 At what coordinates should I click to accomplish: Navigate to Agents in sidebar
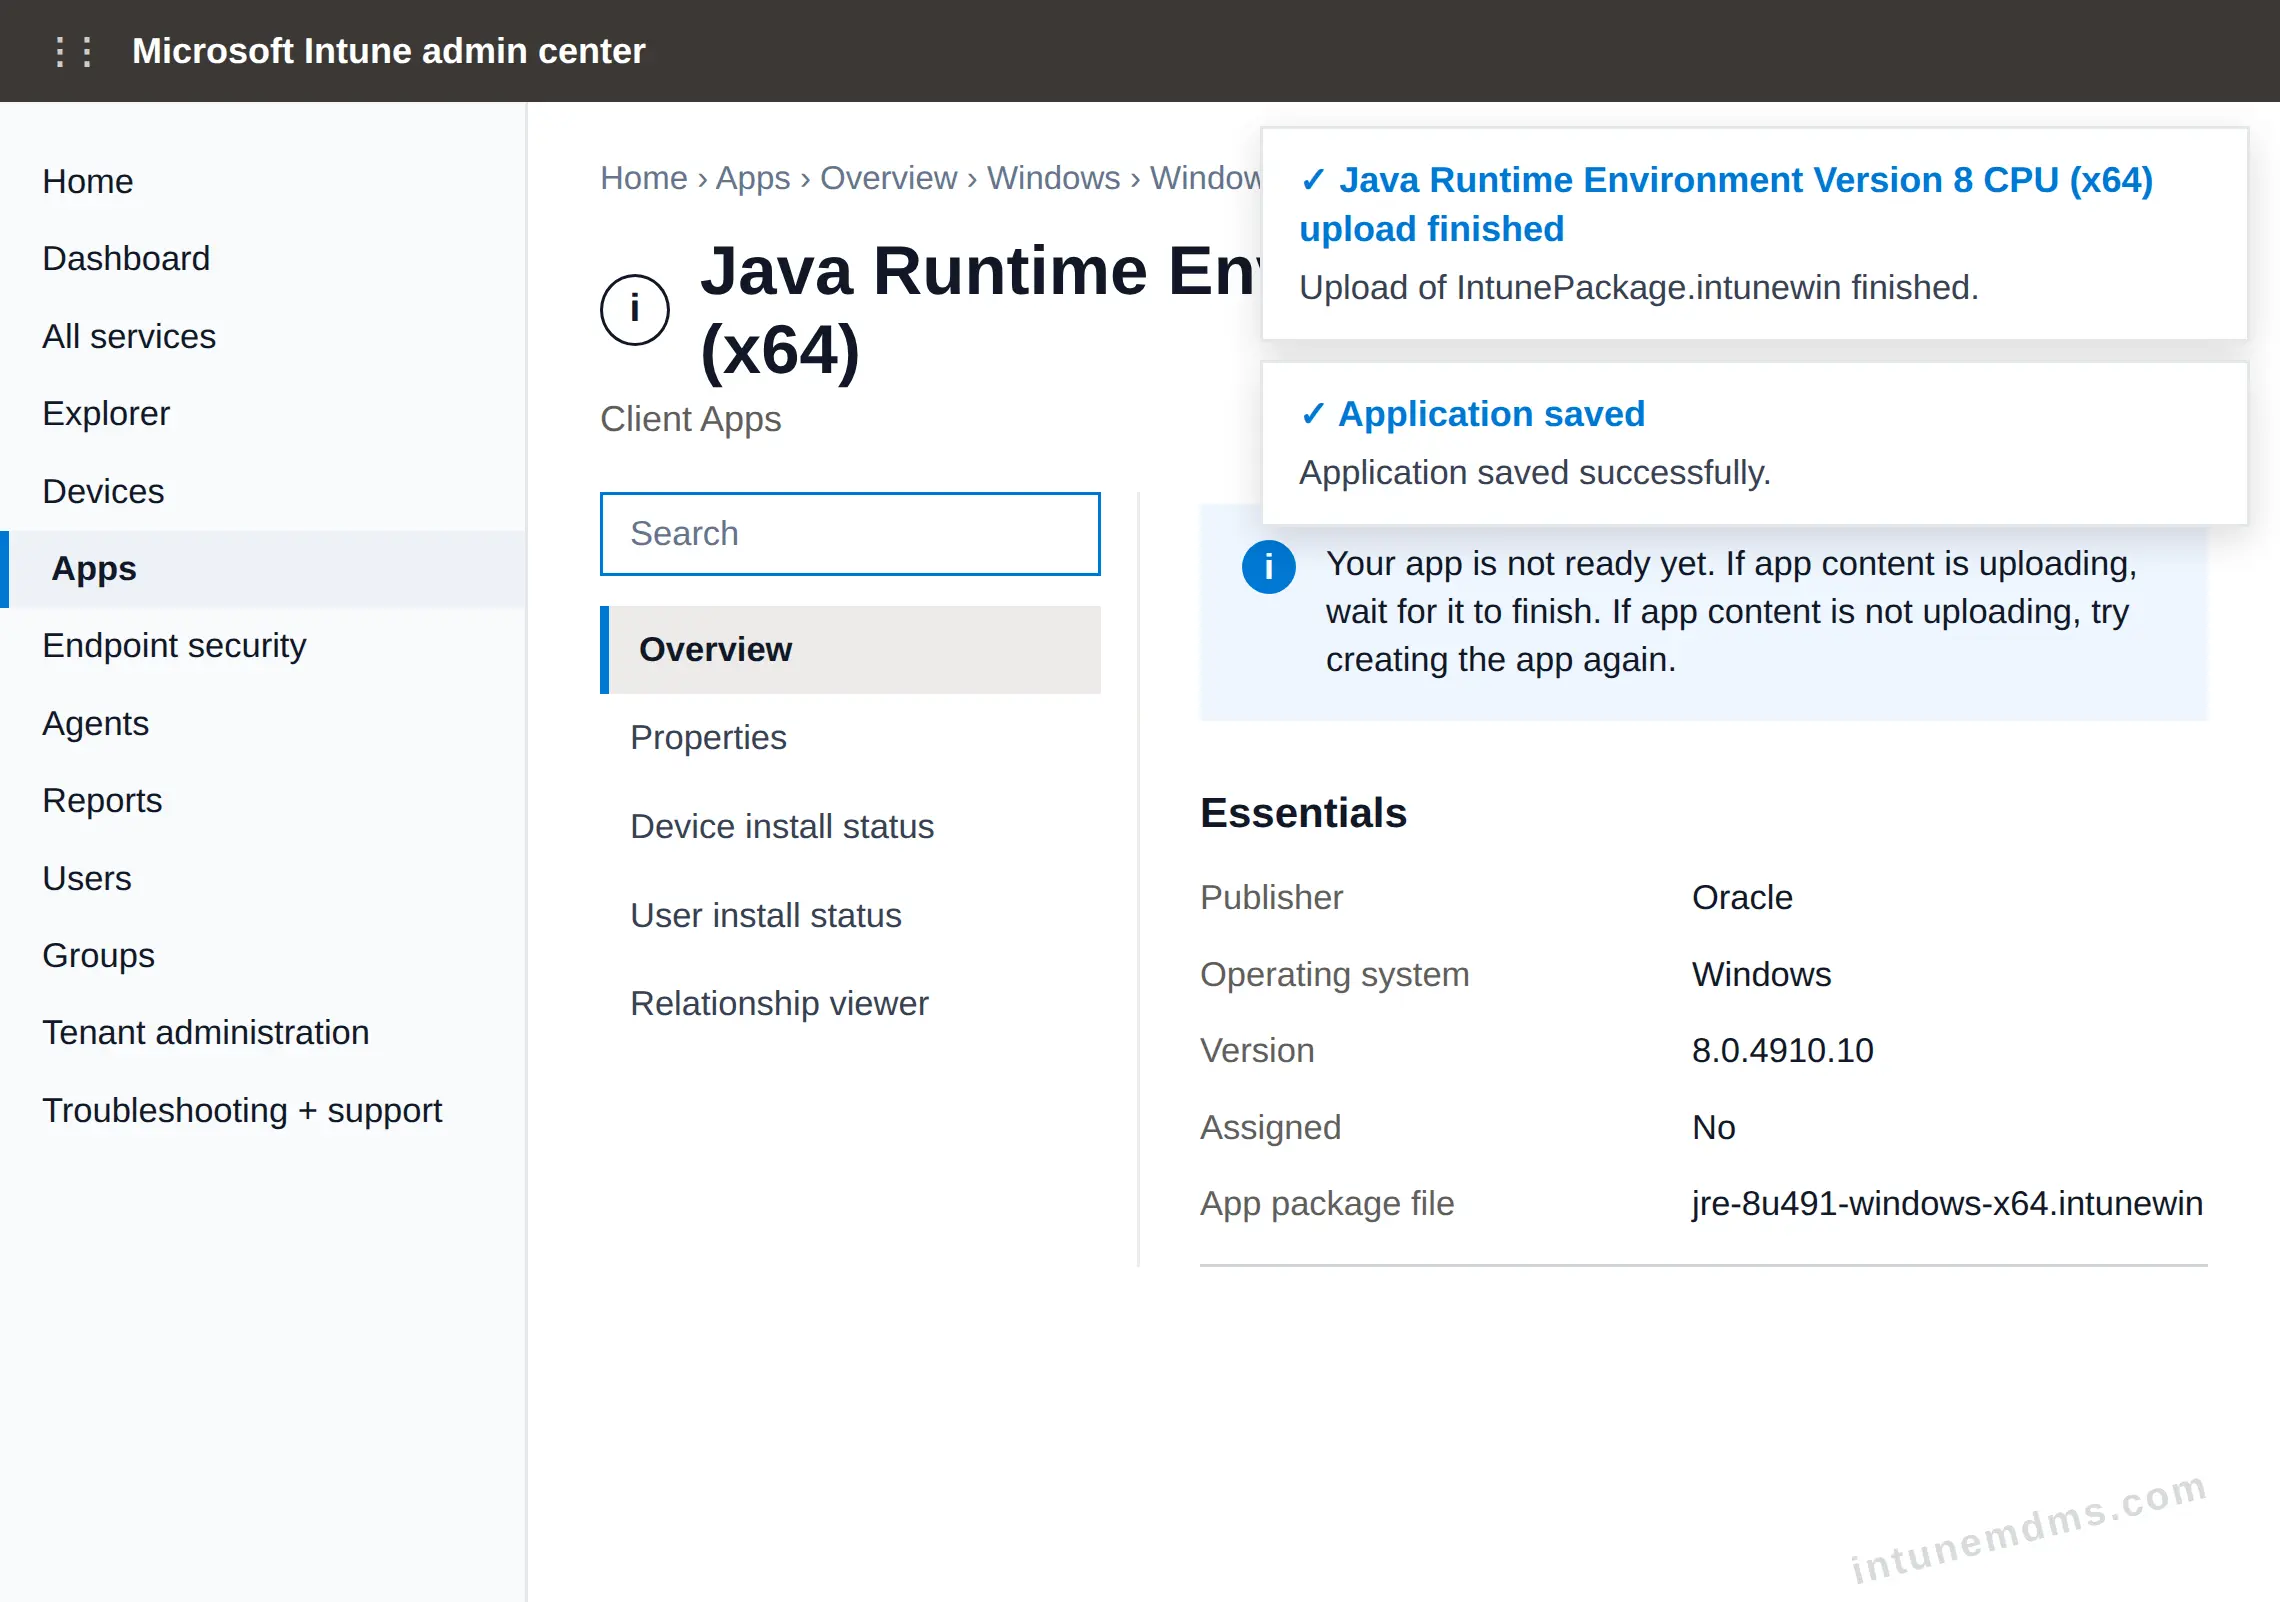tap(95, 724)
